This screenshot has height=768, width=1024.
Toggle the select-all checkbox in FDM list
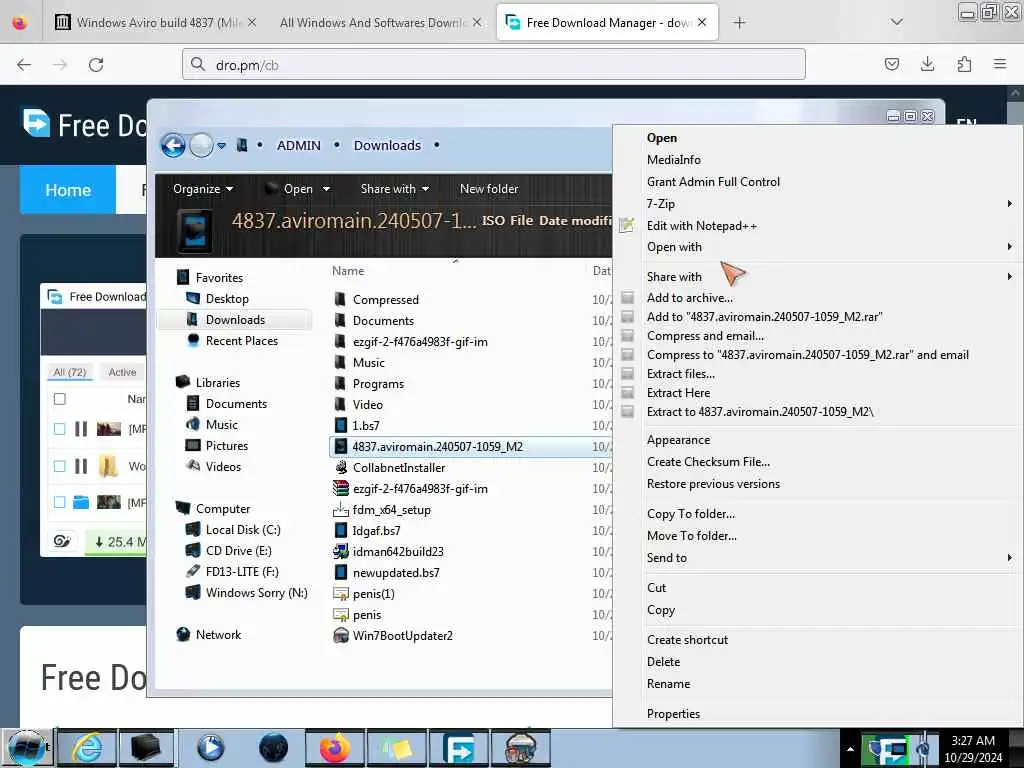coord(59,399)
